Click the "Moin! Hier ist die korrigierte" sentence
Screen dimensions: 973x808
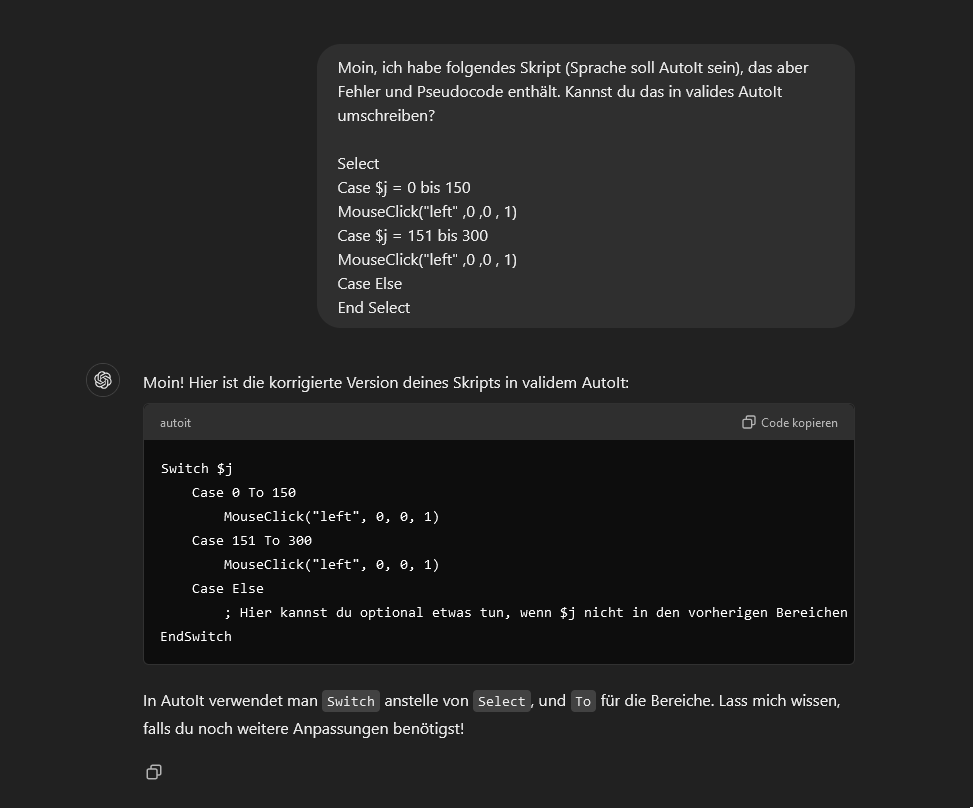[x=386, y=382]
